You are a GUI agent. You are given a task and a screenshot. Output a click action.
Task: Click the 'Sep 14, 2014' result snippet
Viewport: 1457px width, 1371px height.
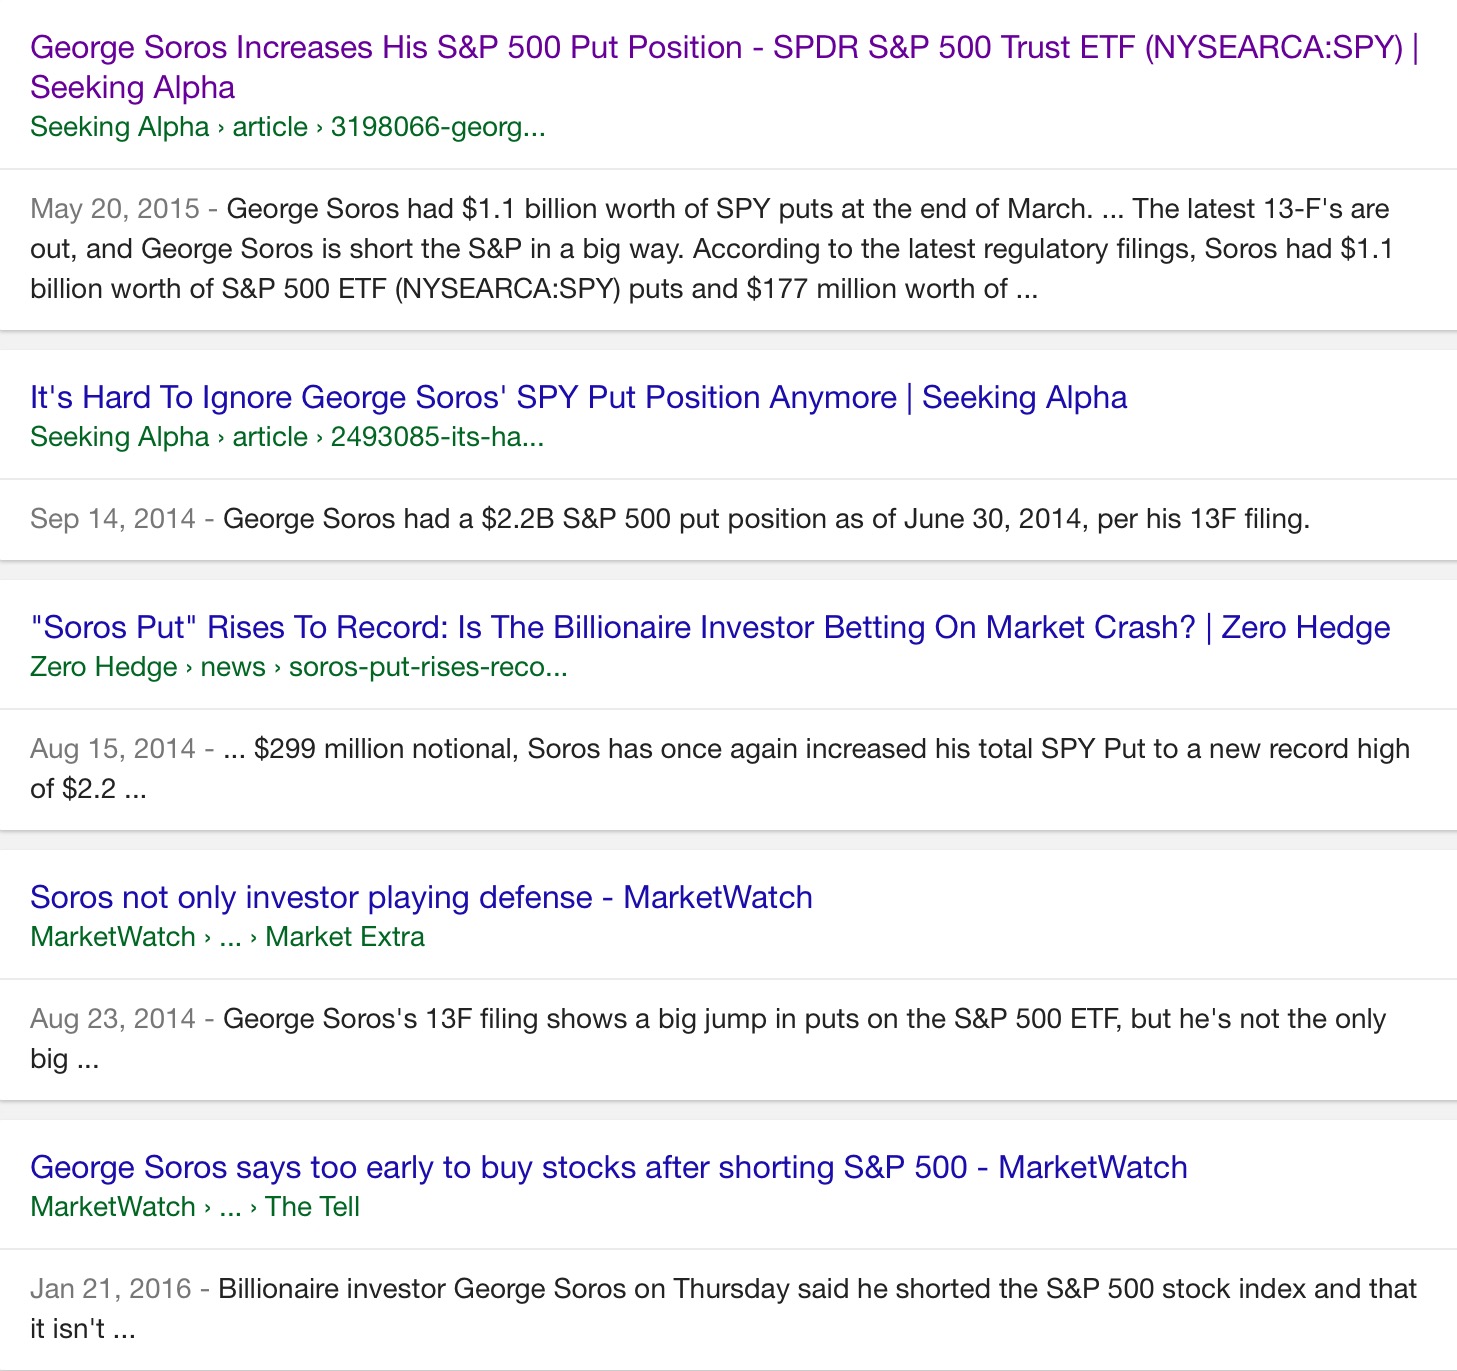point(670,519)
